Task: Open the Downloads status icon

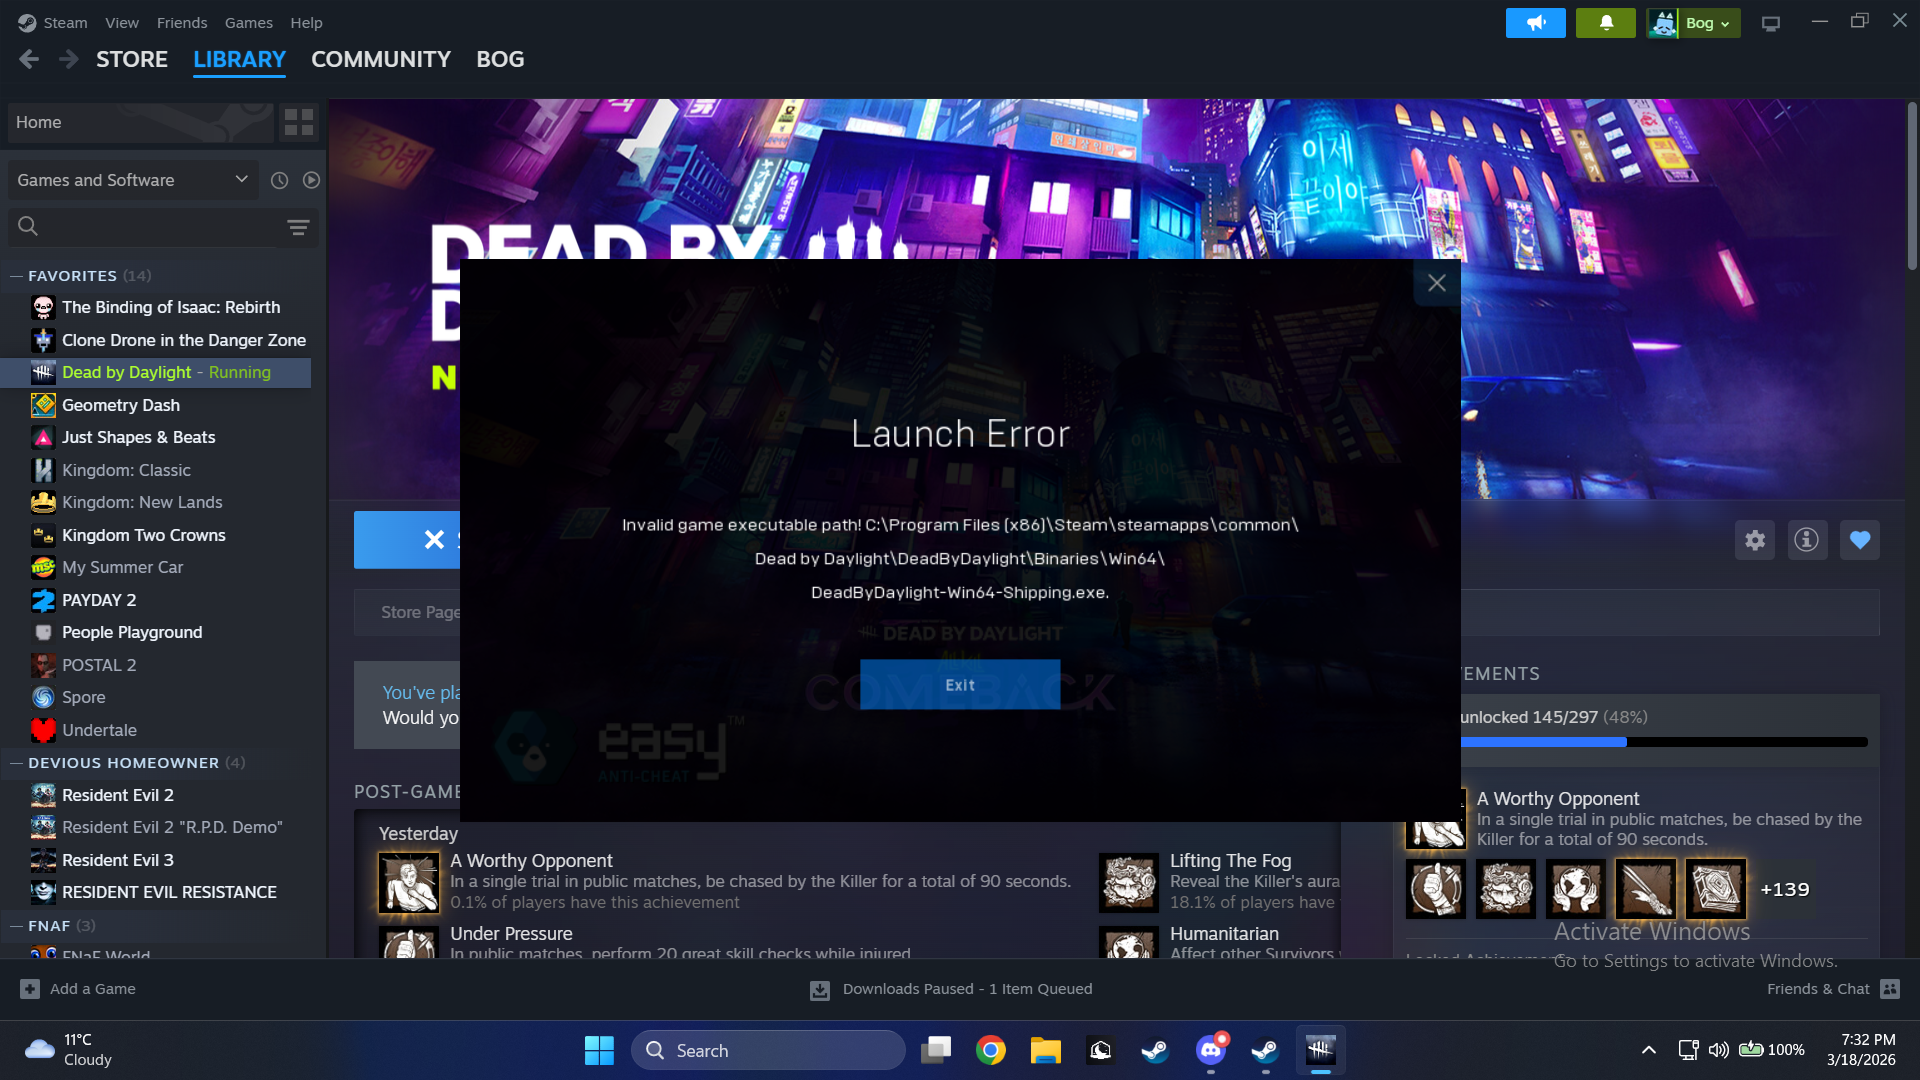Action: point(820,990)
